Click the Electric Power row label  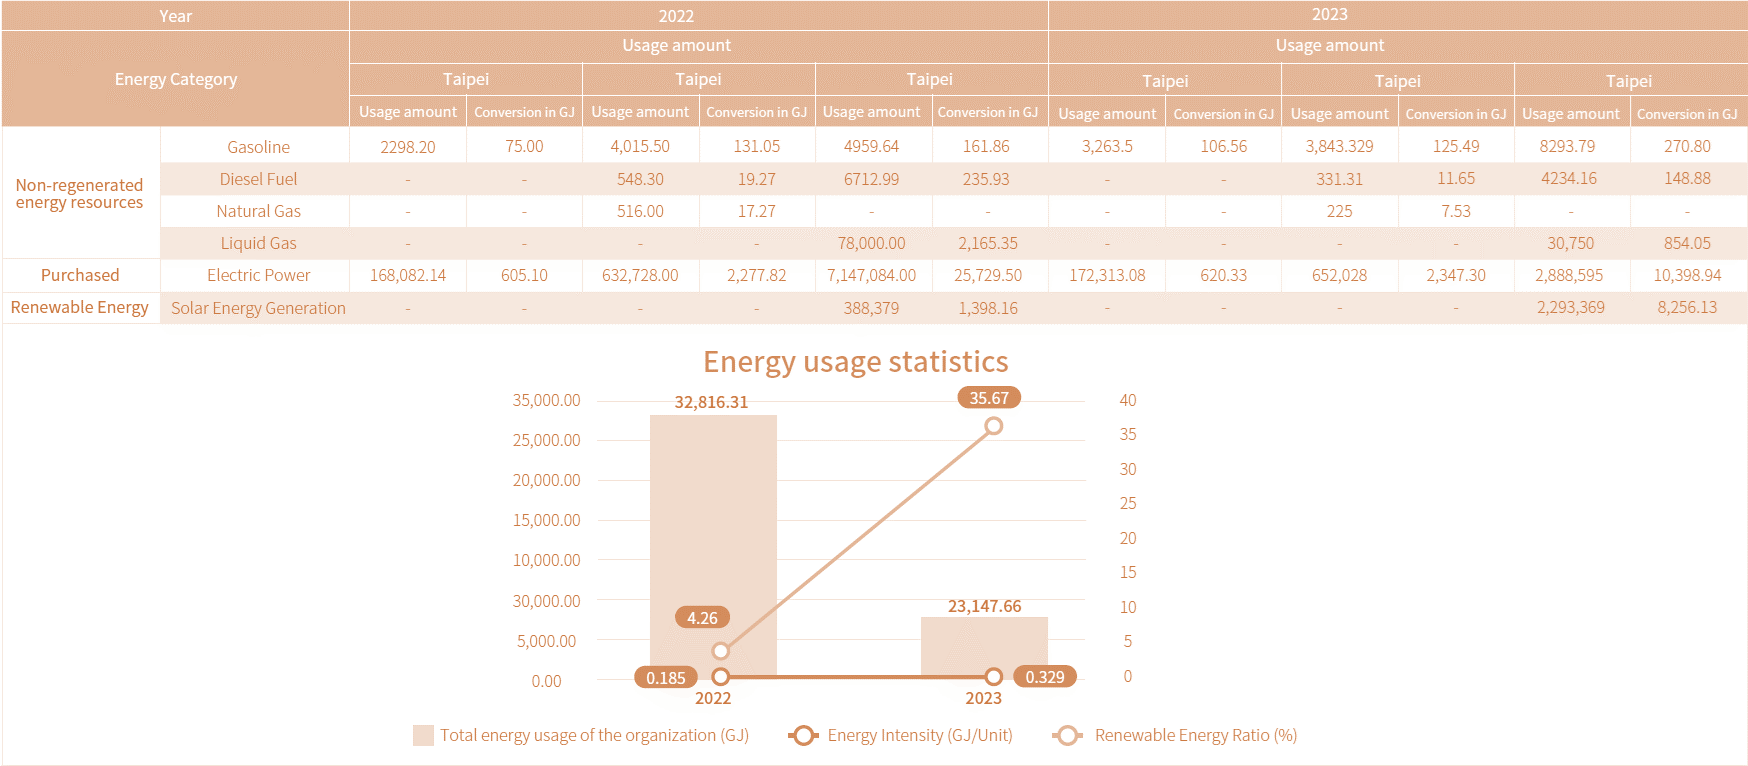(258, 275)
